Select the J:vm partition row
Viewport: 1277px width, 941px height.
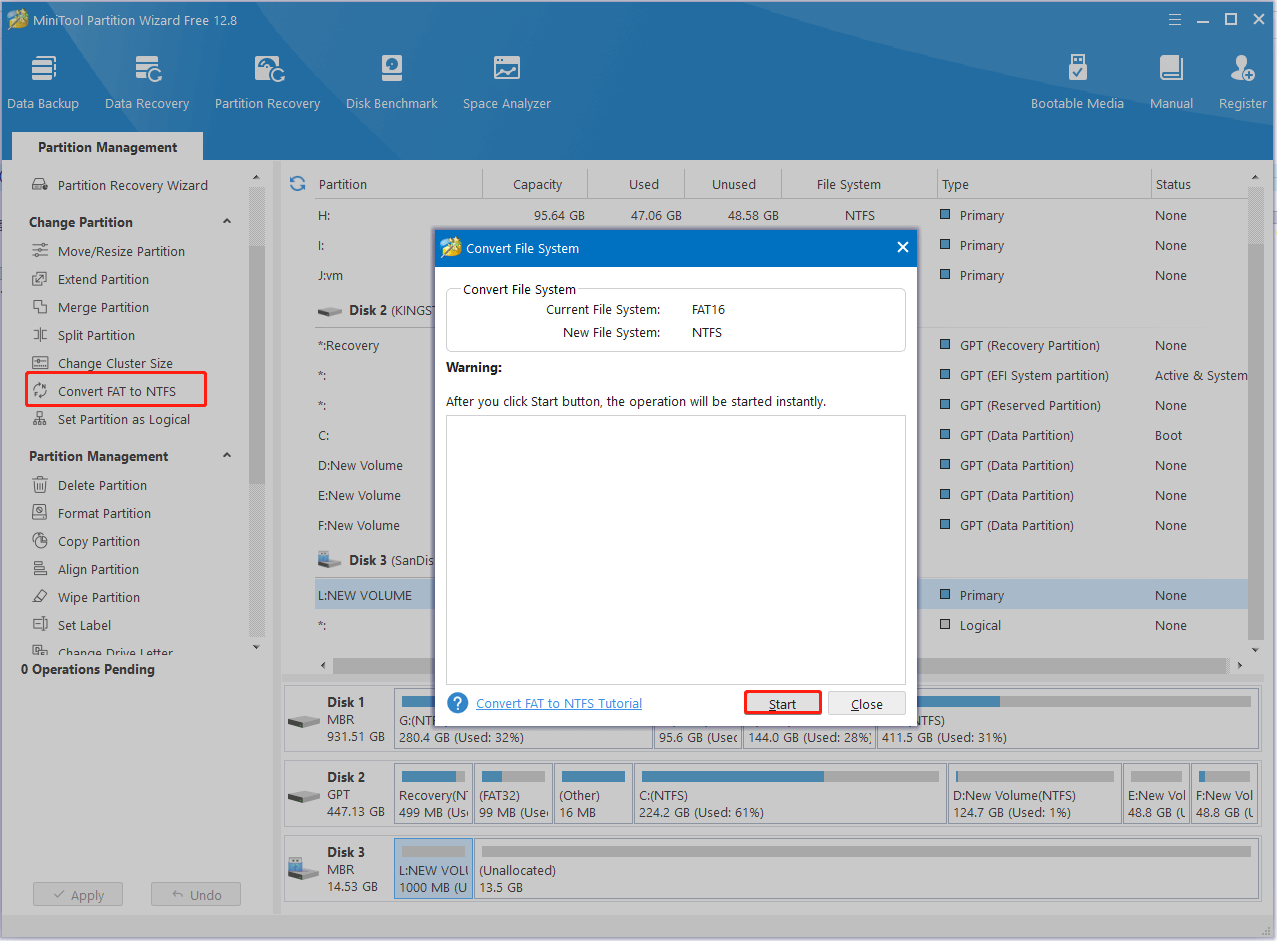782,275
